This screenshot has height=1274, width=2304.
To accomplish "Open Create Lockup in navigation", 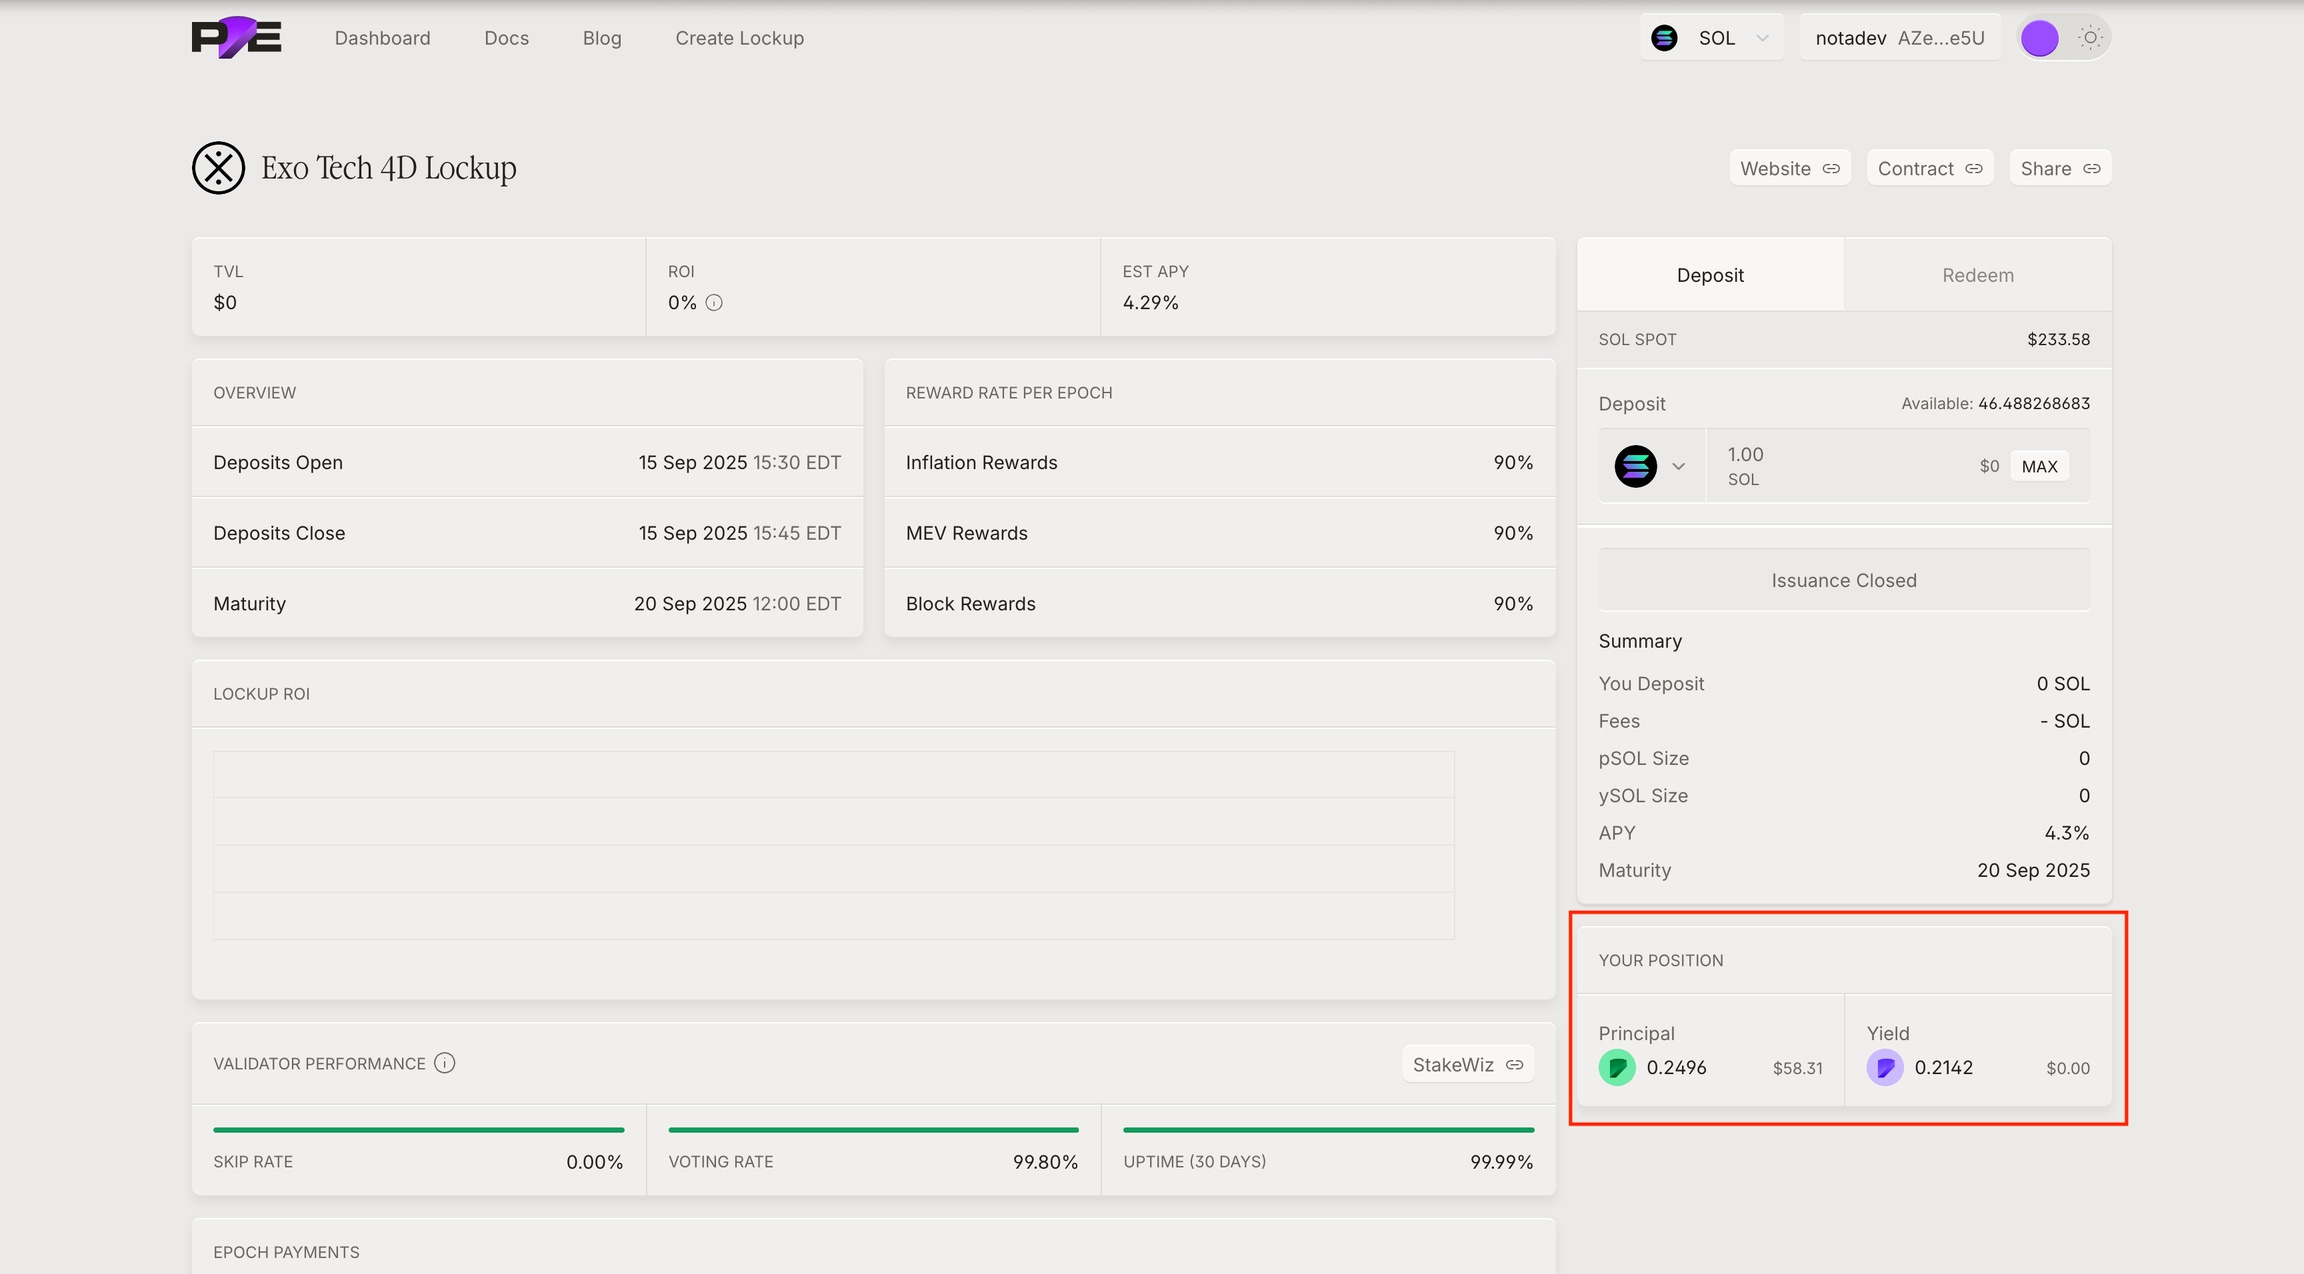I will click(x=739, y=38).
